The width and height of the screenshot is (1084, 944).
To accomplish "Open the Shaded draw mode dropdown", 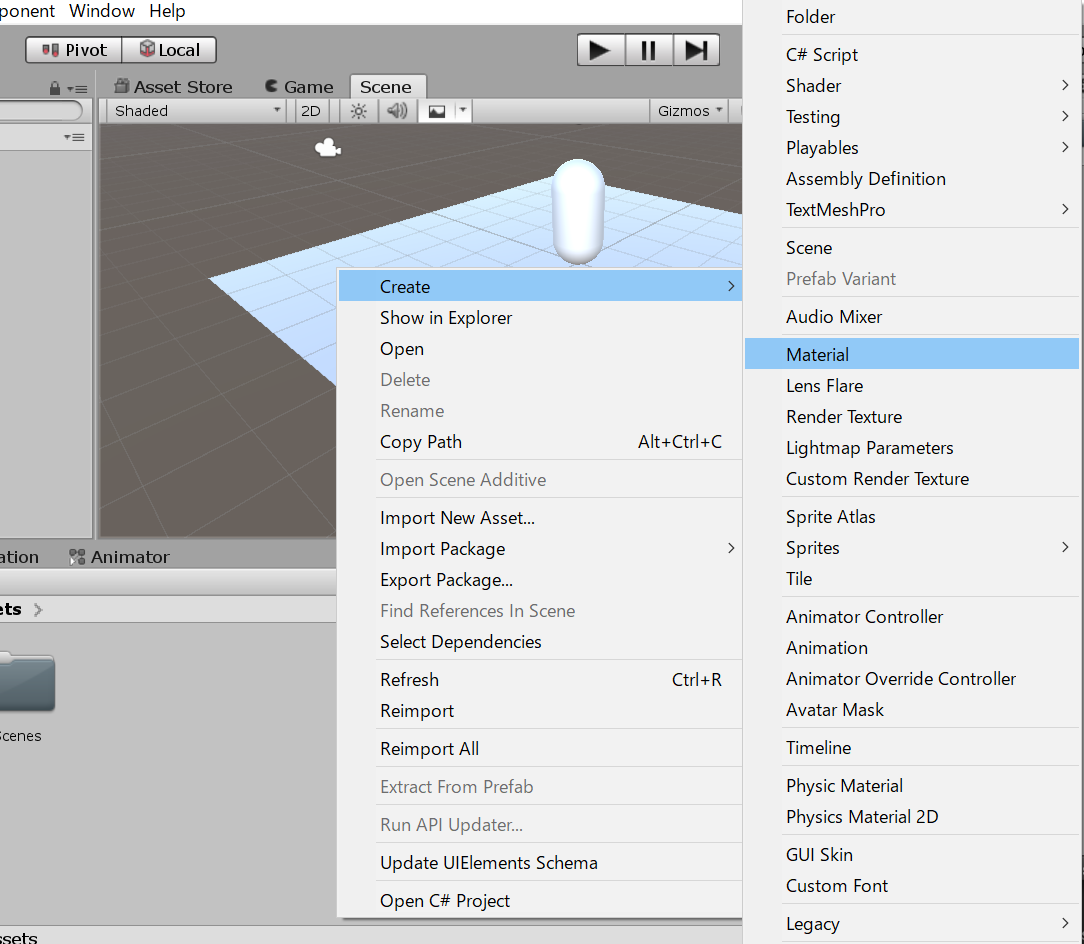I will pyautogui.click(x=196, y=111).
